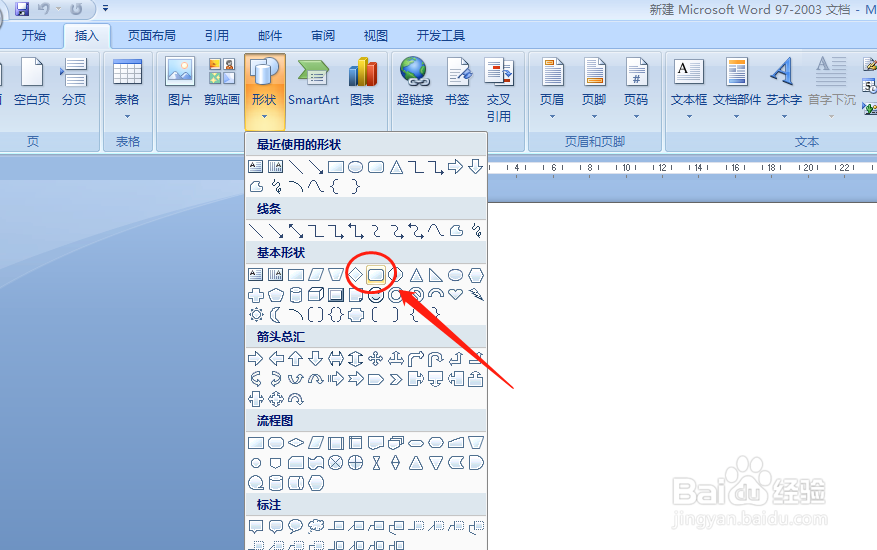The height and width of the screenshot is (550, 877).
Task: Insert a 超链接 hyperlink
Action: coord(415,82)
